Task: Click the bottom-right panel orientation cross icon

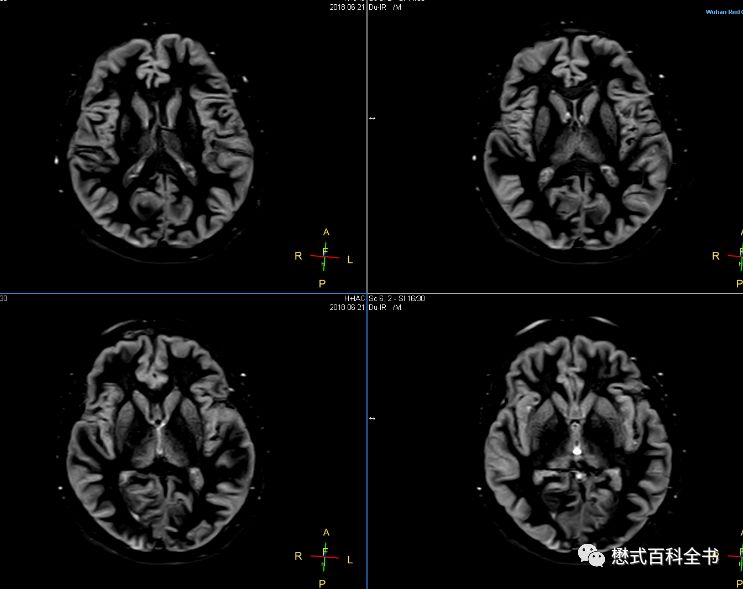Action: point(738,555)
